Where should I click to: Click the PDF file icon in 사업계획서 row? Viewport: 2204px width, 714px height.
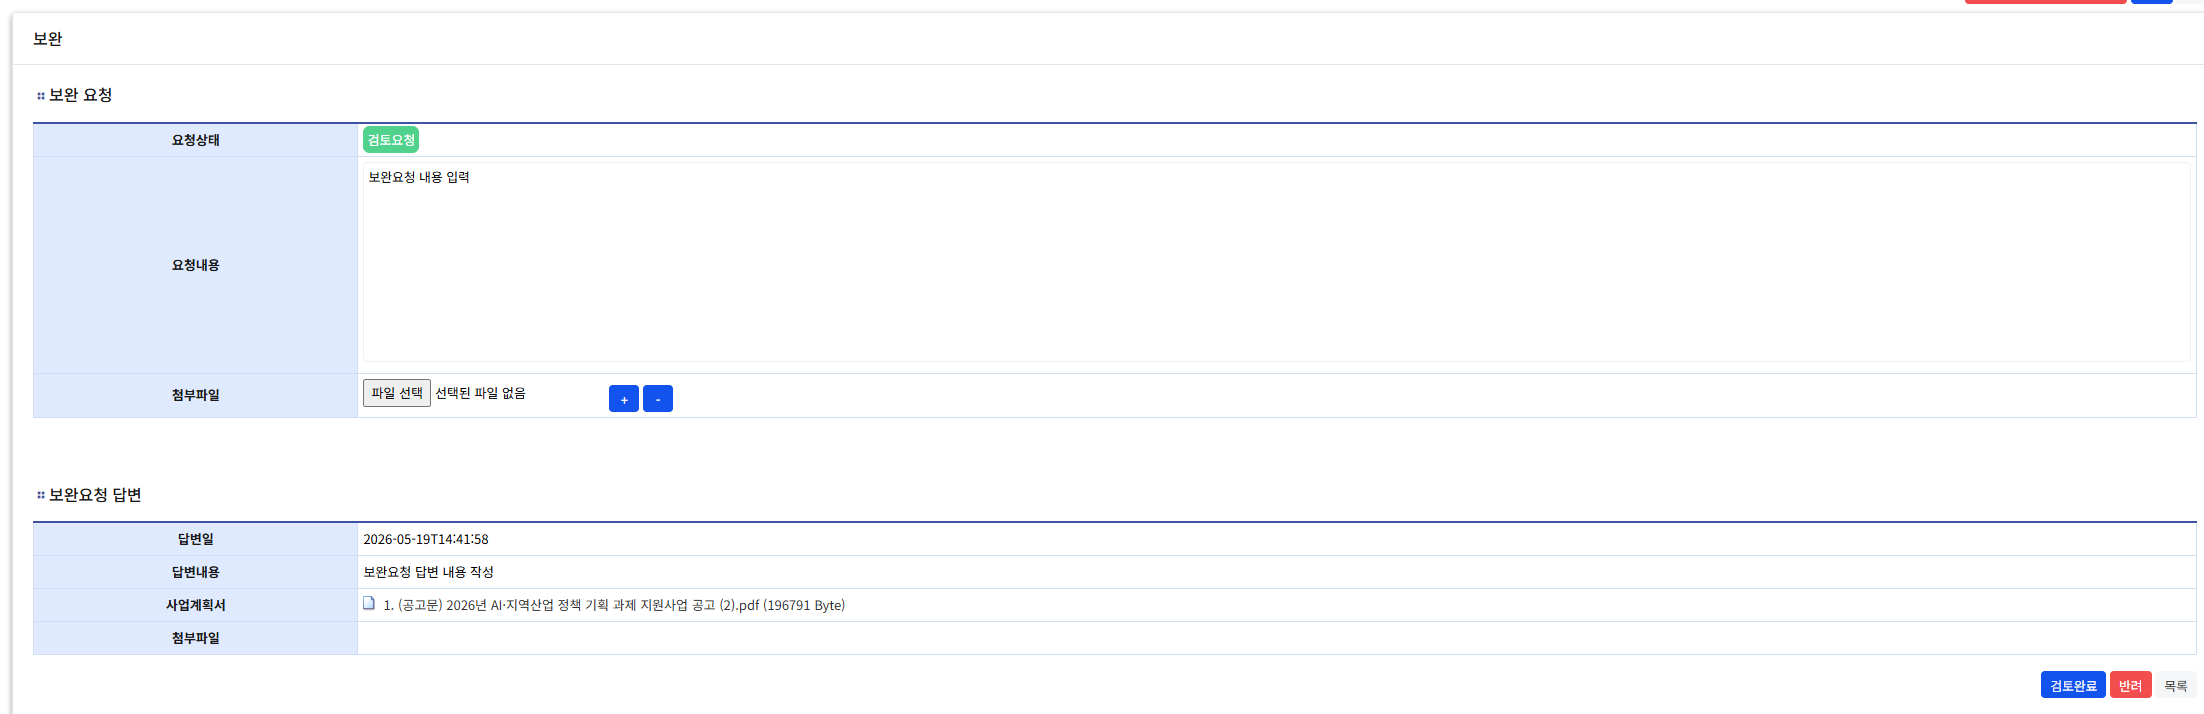(x=369, y=603)
